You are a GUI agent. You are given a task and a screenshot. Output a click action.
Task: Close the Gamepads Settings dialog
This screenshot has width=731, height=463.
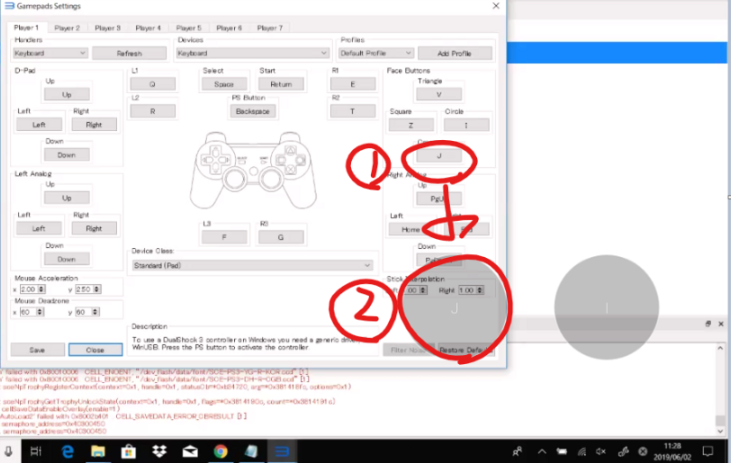[x=496, y=6]
